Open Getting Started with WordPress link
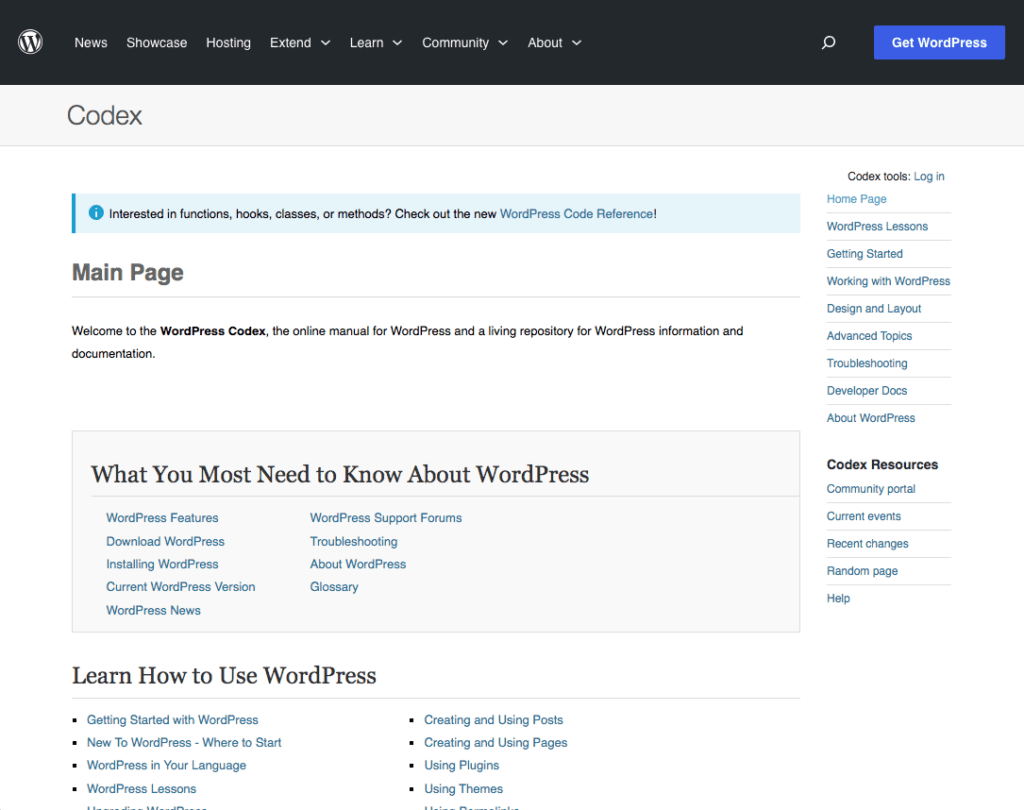 (x=172, y=720)
